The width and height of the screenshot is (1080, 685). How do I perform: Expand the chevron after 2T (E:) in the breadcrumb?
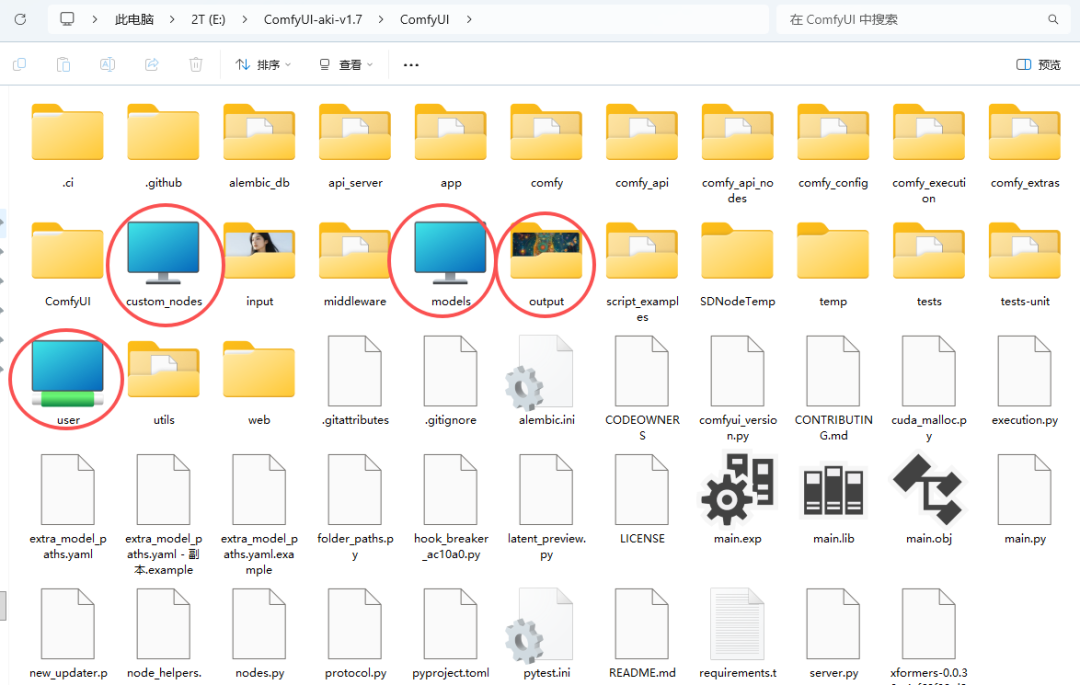[x=245, y=20]
